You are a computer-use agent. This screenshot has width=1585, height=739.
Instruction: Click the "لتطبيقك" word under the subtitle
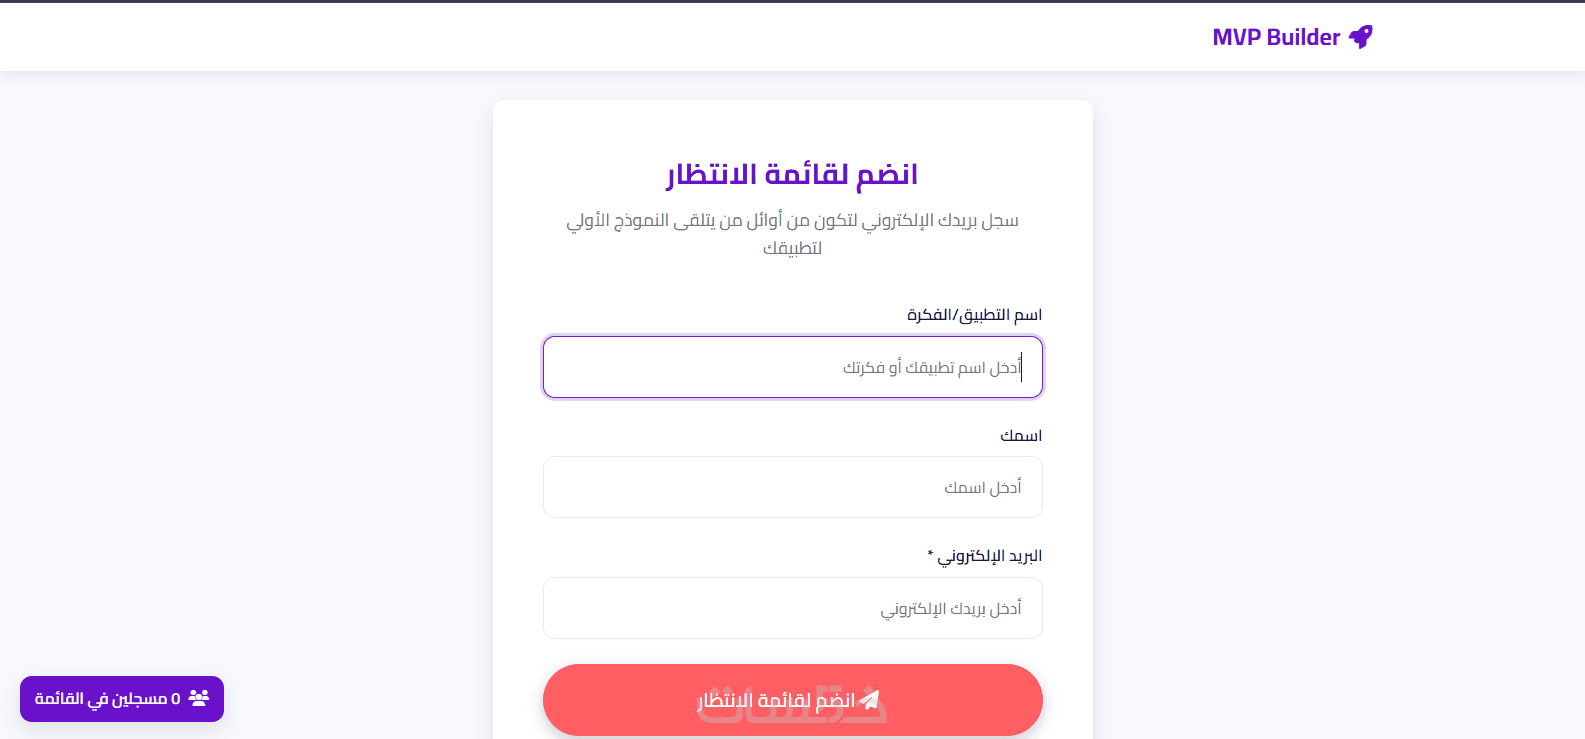click(792, 248)
